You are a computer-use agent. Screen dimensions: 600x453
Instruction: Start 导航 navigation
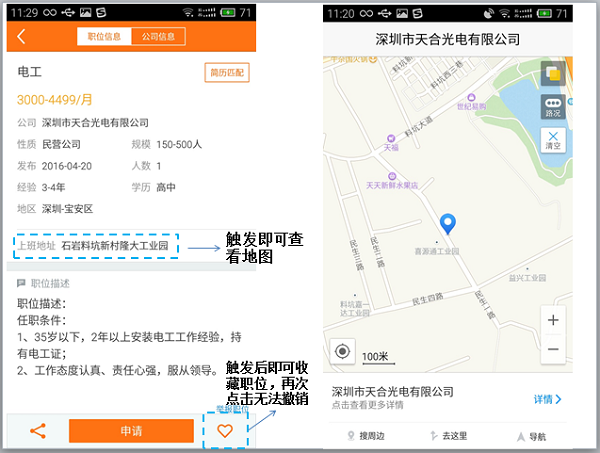[x=532, y=437]
